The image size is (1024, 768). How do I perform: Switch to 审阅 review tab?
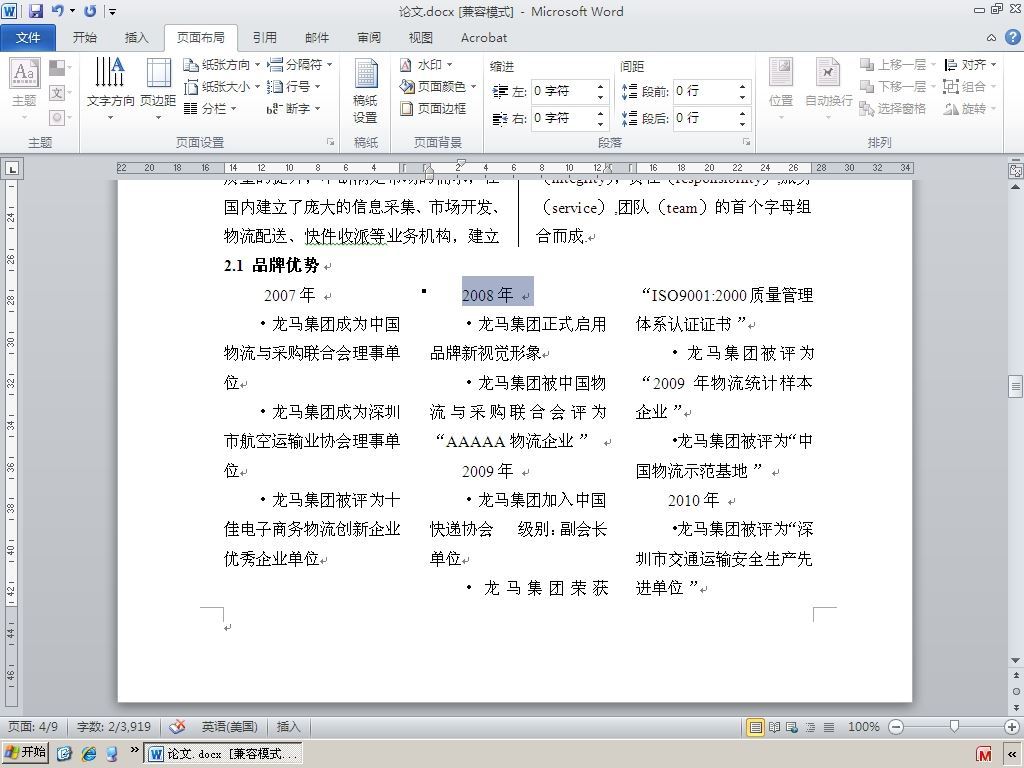(x=368, y=38)
